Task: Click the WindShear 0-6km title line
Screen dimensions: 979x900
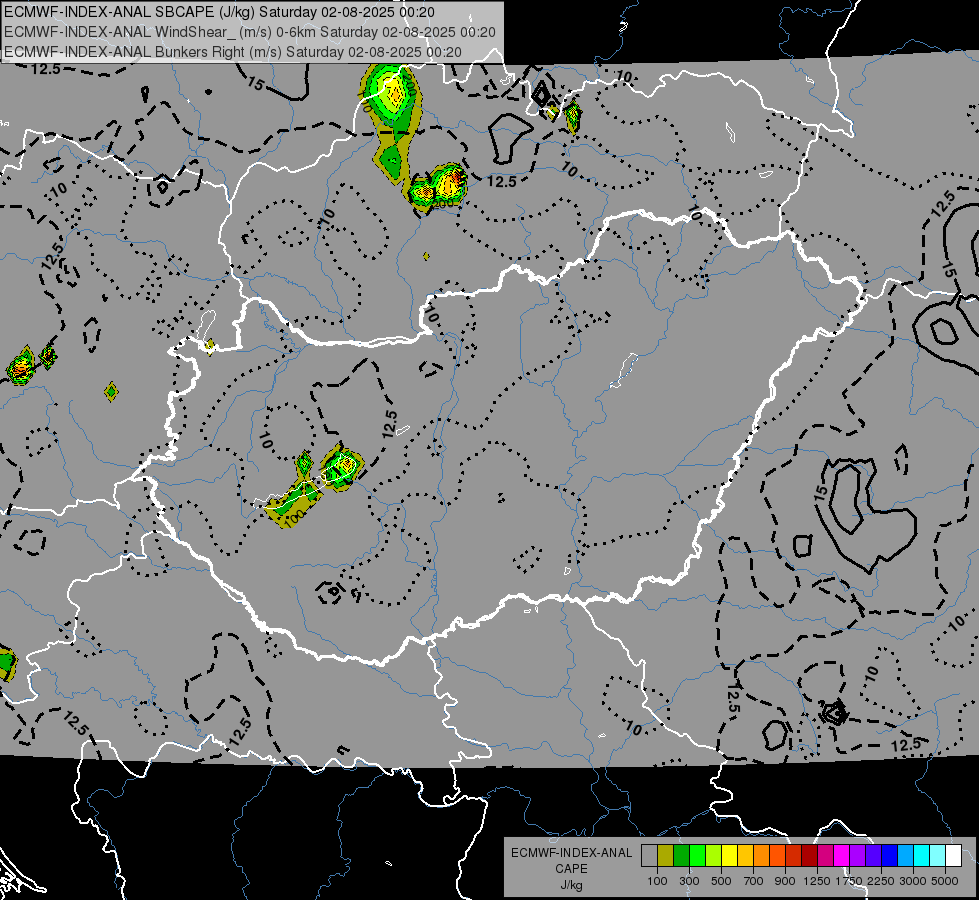Action: [x=250, y=32]
